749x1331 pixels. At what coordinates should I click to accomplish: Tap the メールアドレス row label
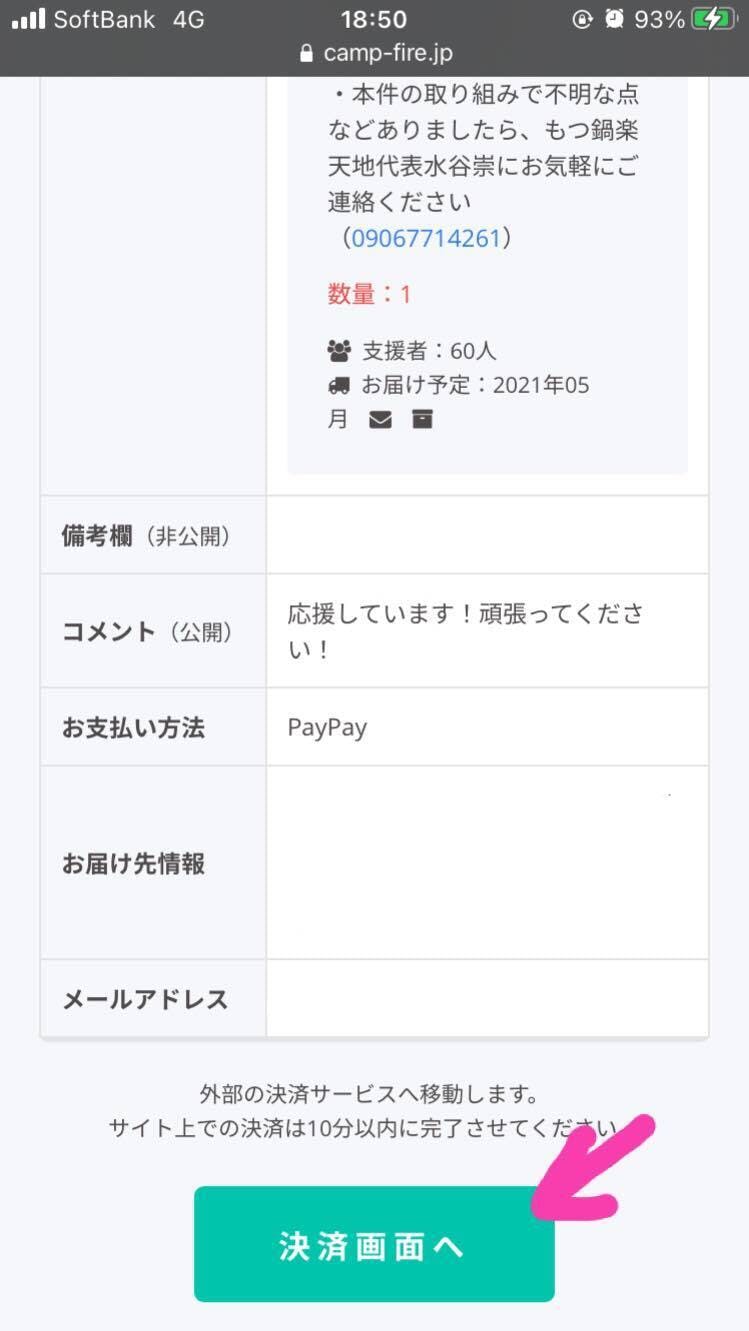145,999
